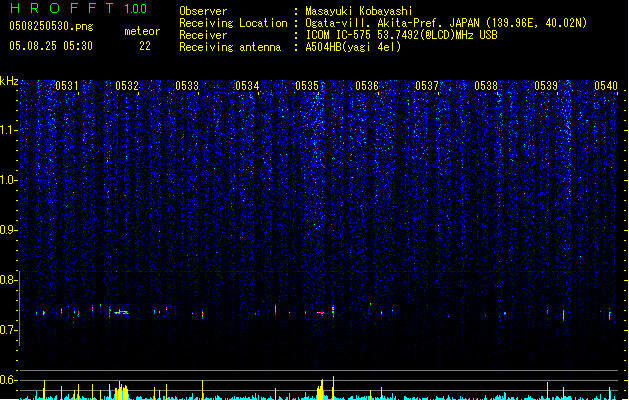This screenshot has width=629, height=400.
Task: Click the meteor label
Action: coord(142,31)
